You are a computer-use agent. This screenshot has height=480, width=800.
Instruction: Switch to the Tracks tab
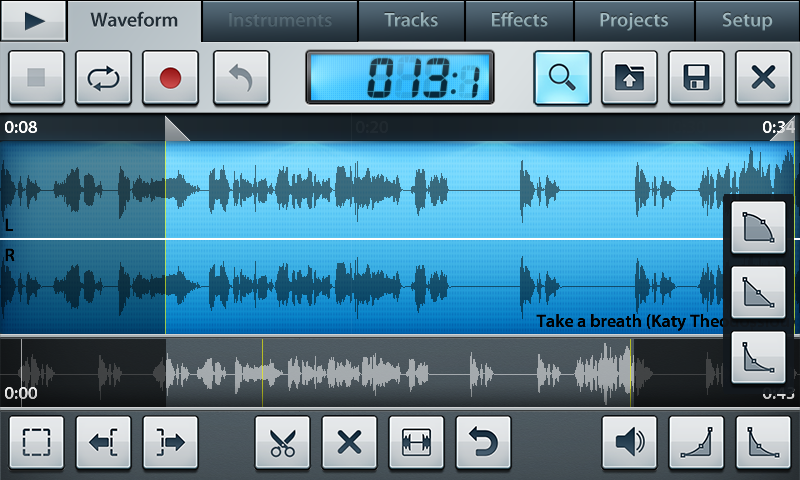point(411,20)
